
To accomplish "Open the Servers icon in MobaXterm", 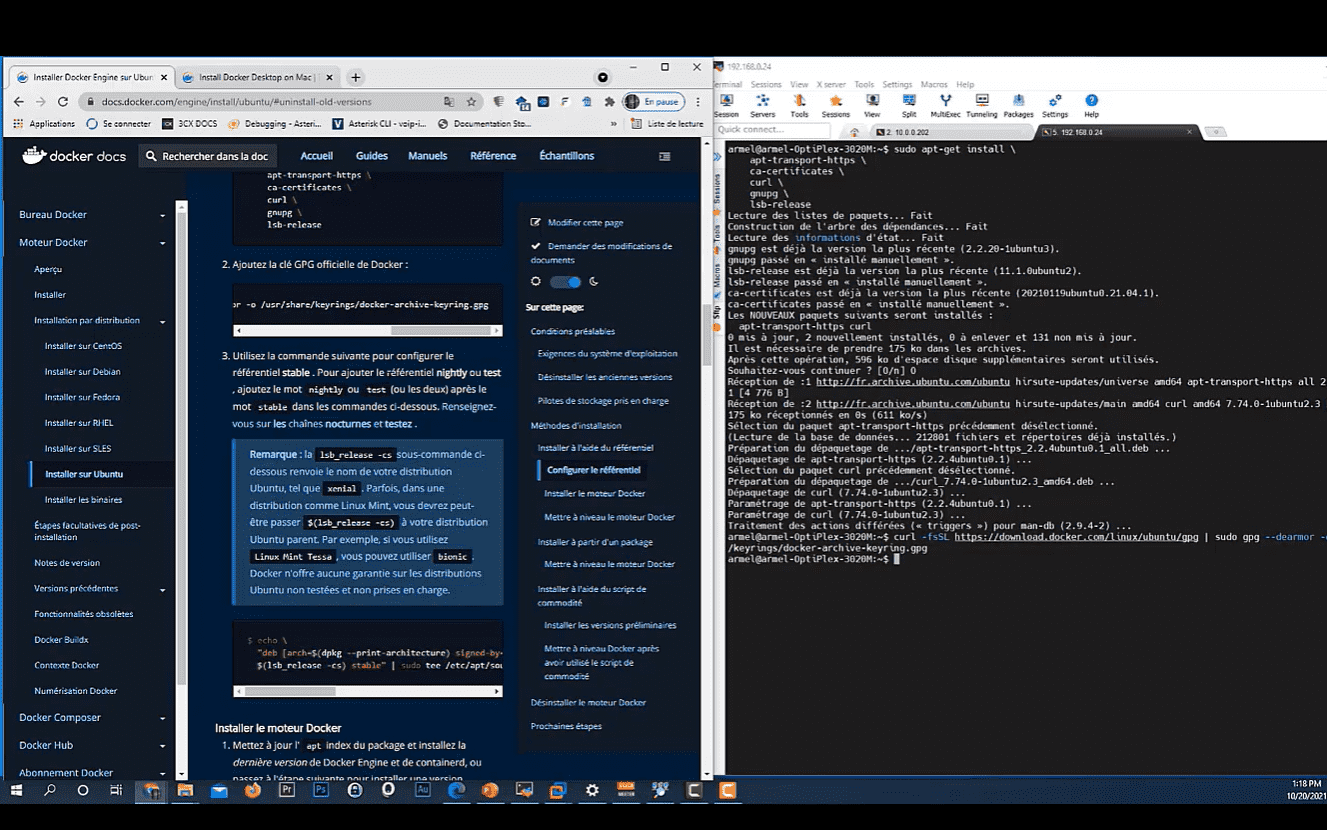I will click(763, 103).
